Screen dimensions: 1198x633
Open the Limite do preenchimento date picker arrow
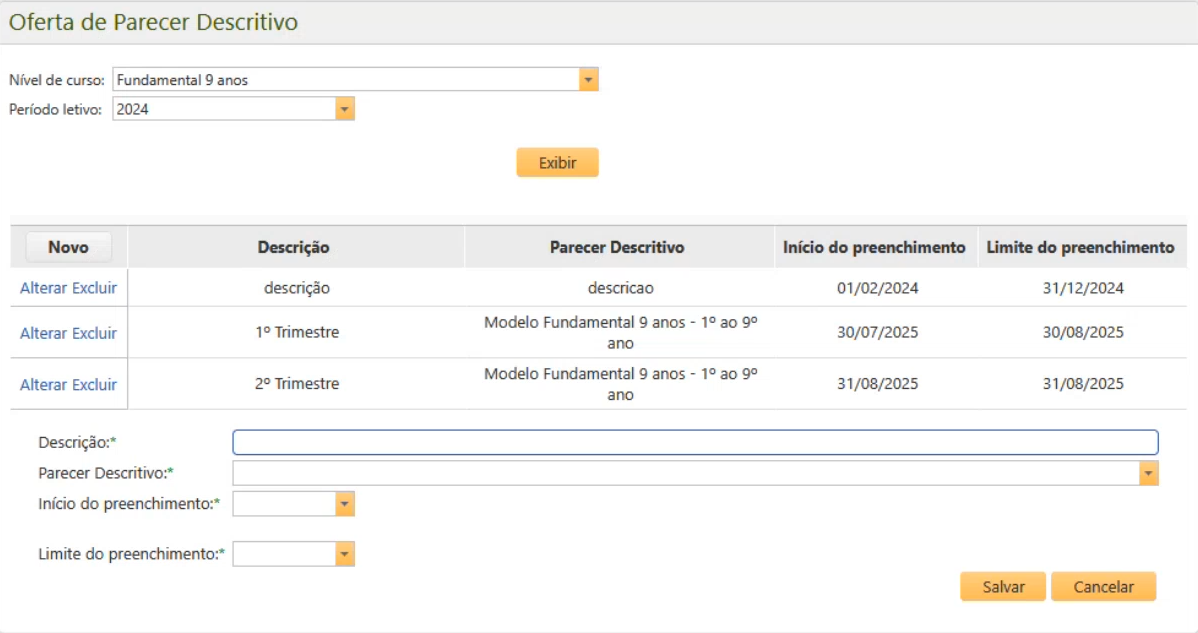click(x=344, y=554)
